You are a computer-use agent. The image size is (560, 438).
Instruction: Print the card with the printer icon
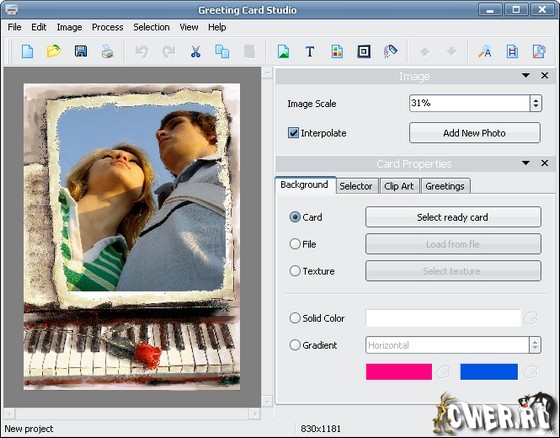click(x=107, y=51)
